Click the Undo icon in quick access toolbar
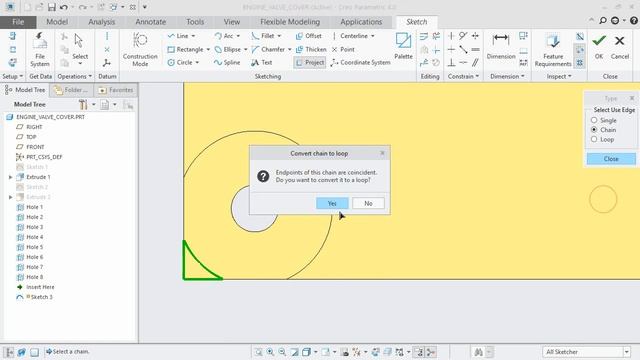The width and height of the screenshot is (640, 360). point(63,7)
